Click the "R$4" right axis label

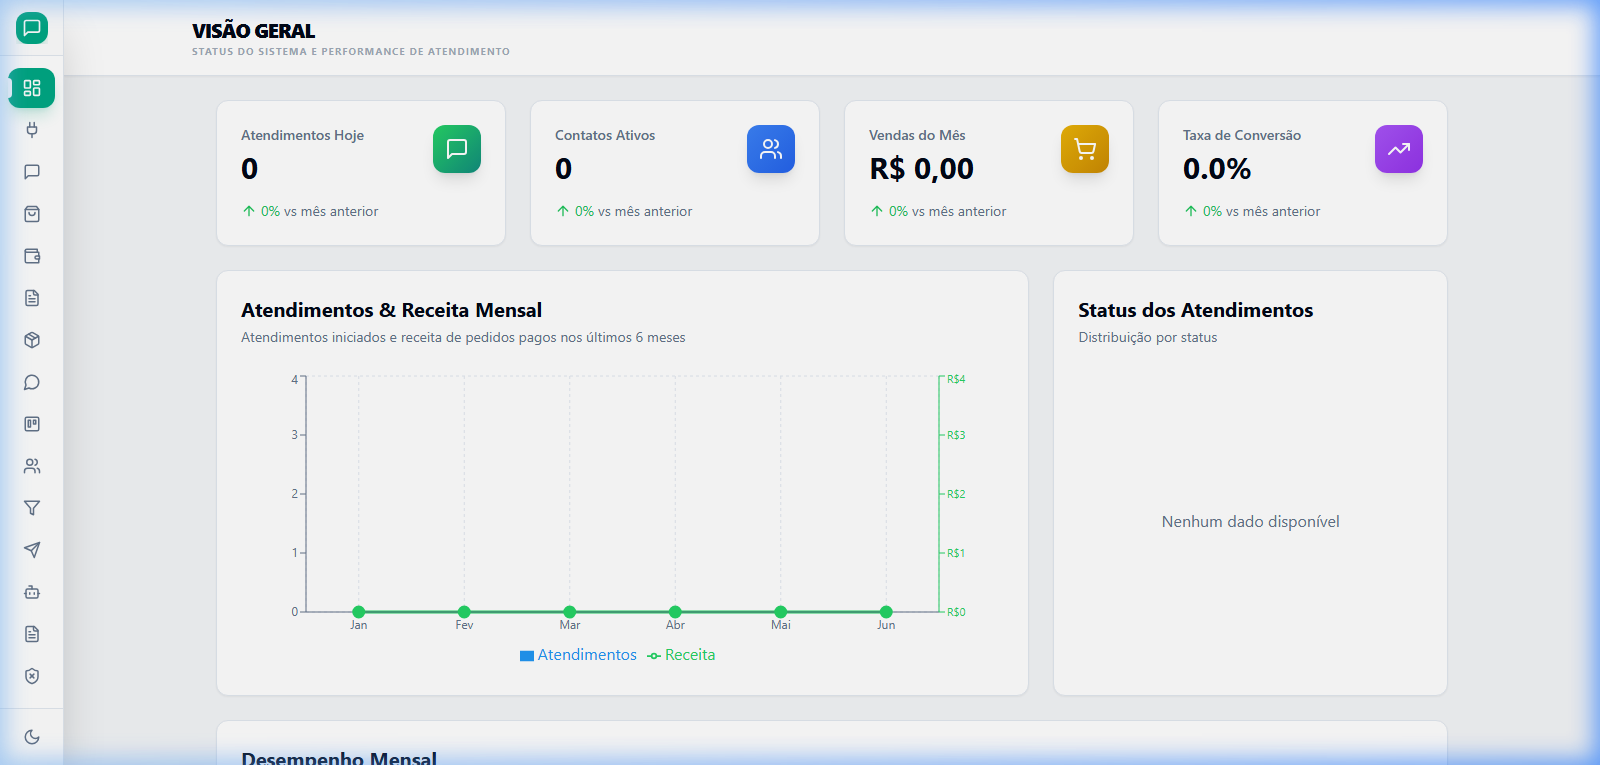click(956, 379)
